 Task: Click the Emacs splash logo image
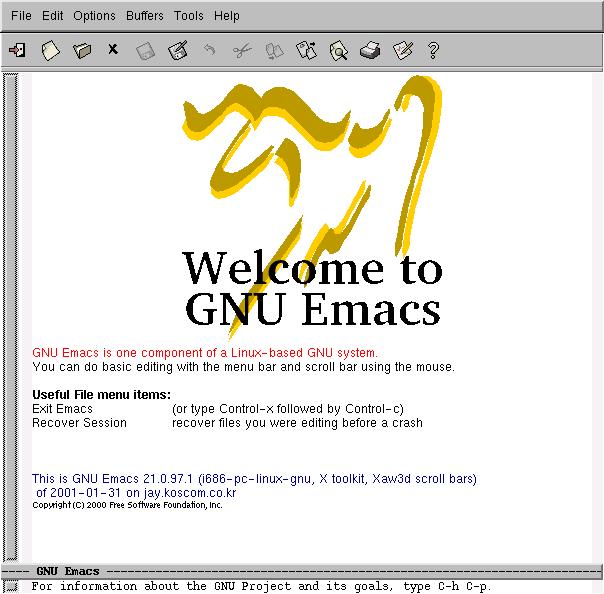pyautogui.click(x=312, y=208)
